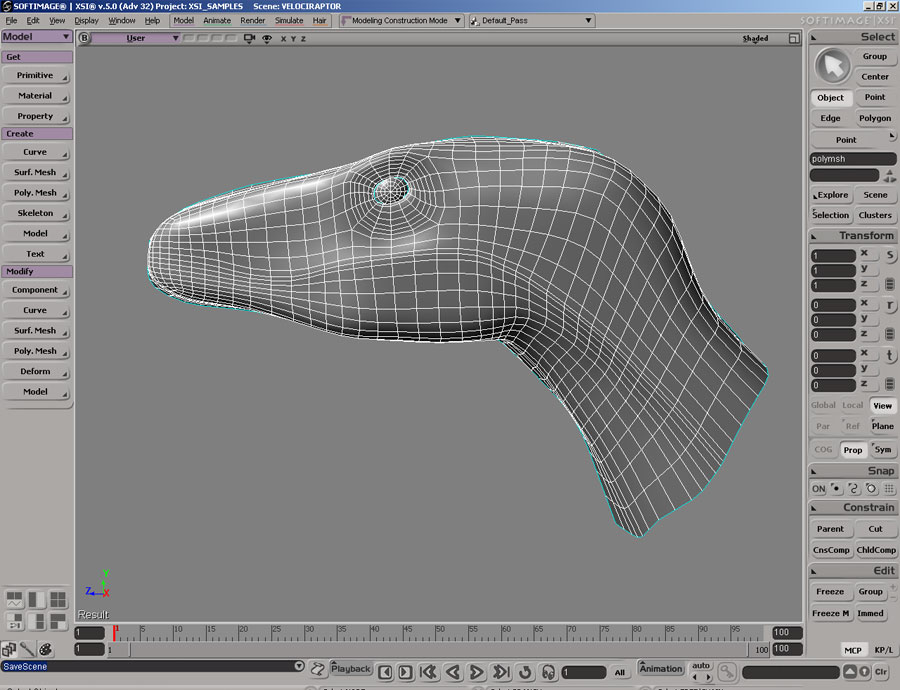Click the scaling options lines icon
The image size is (900, 690).
pos(890,284)
